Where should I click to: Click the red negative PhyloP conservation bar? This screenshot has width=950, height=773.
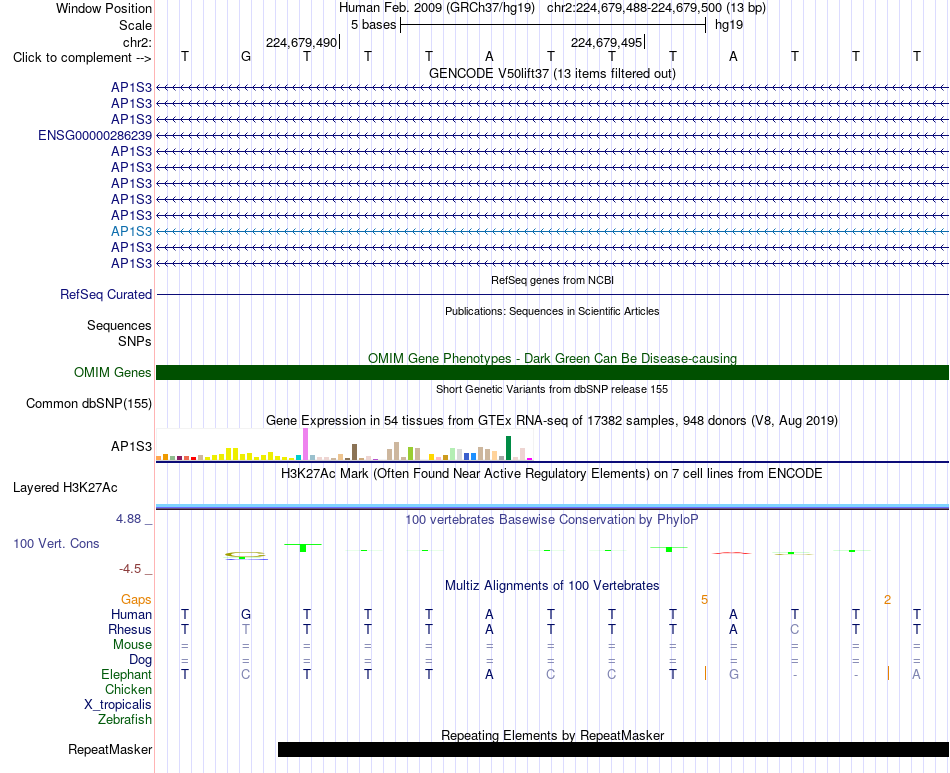tap(732, 552)
